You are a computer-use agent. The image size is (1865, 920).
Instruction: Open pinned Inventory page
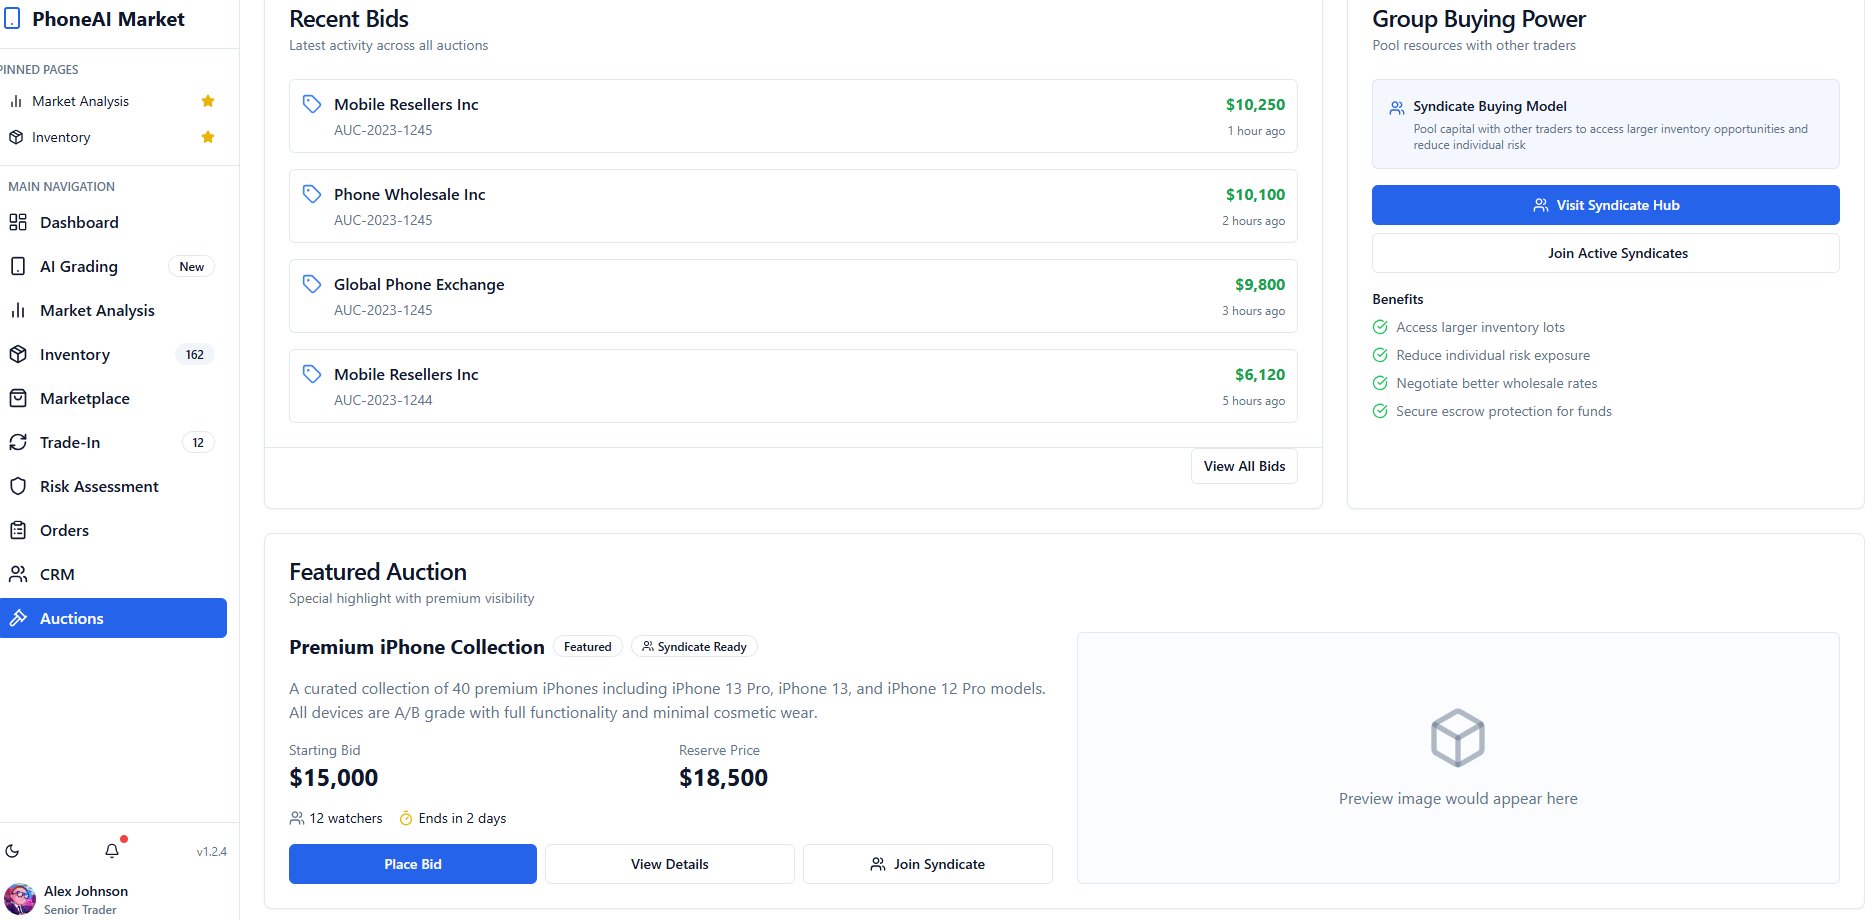click(61, 137)
